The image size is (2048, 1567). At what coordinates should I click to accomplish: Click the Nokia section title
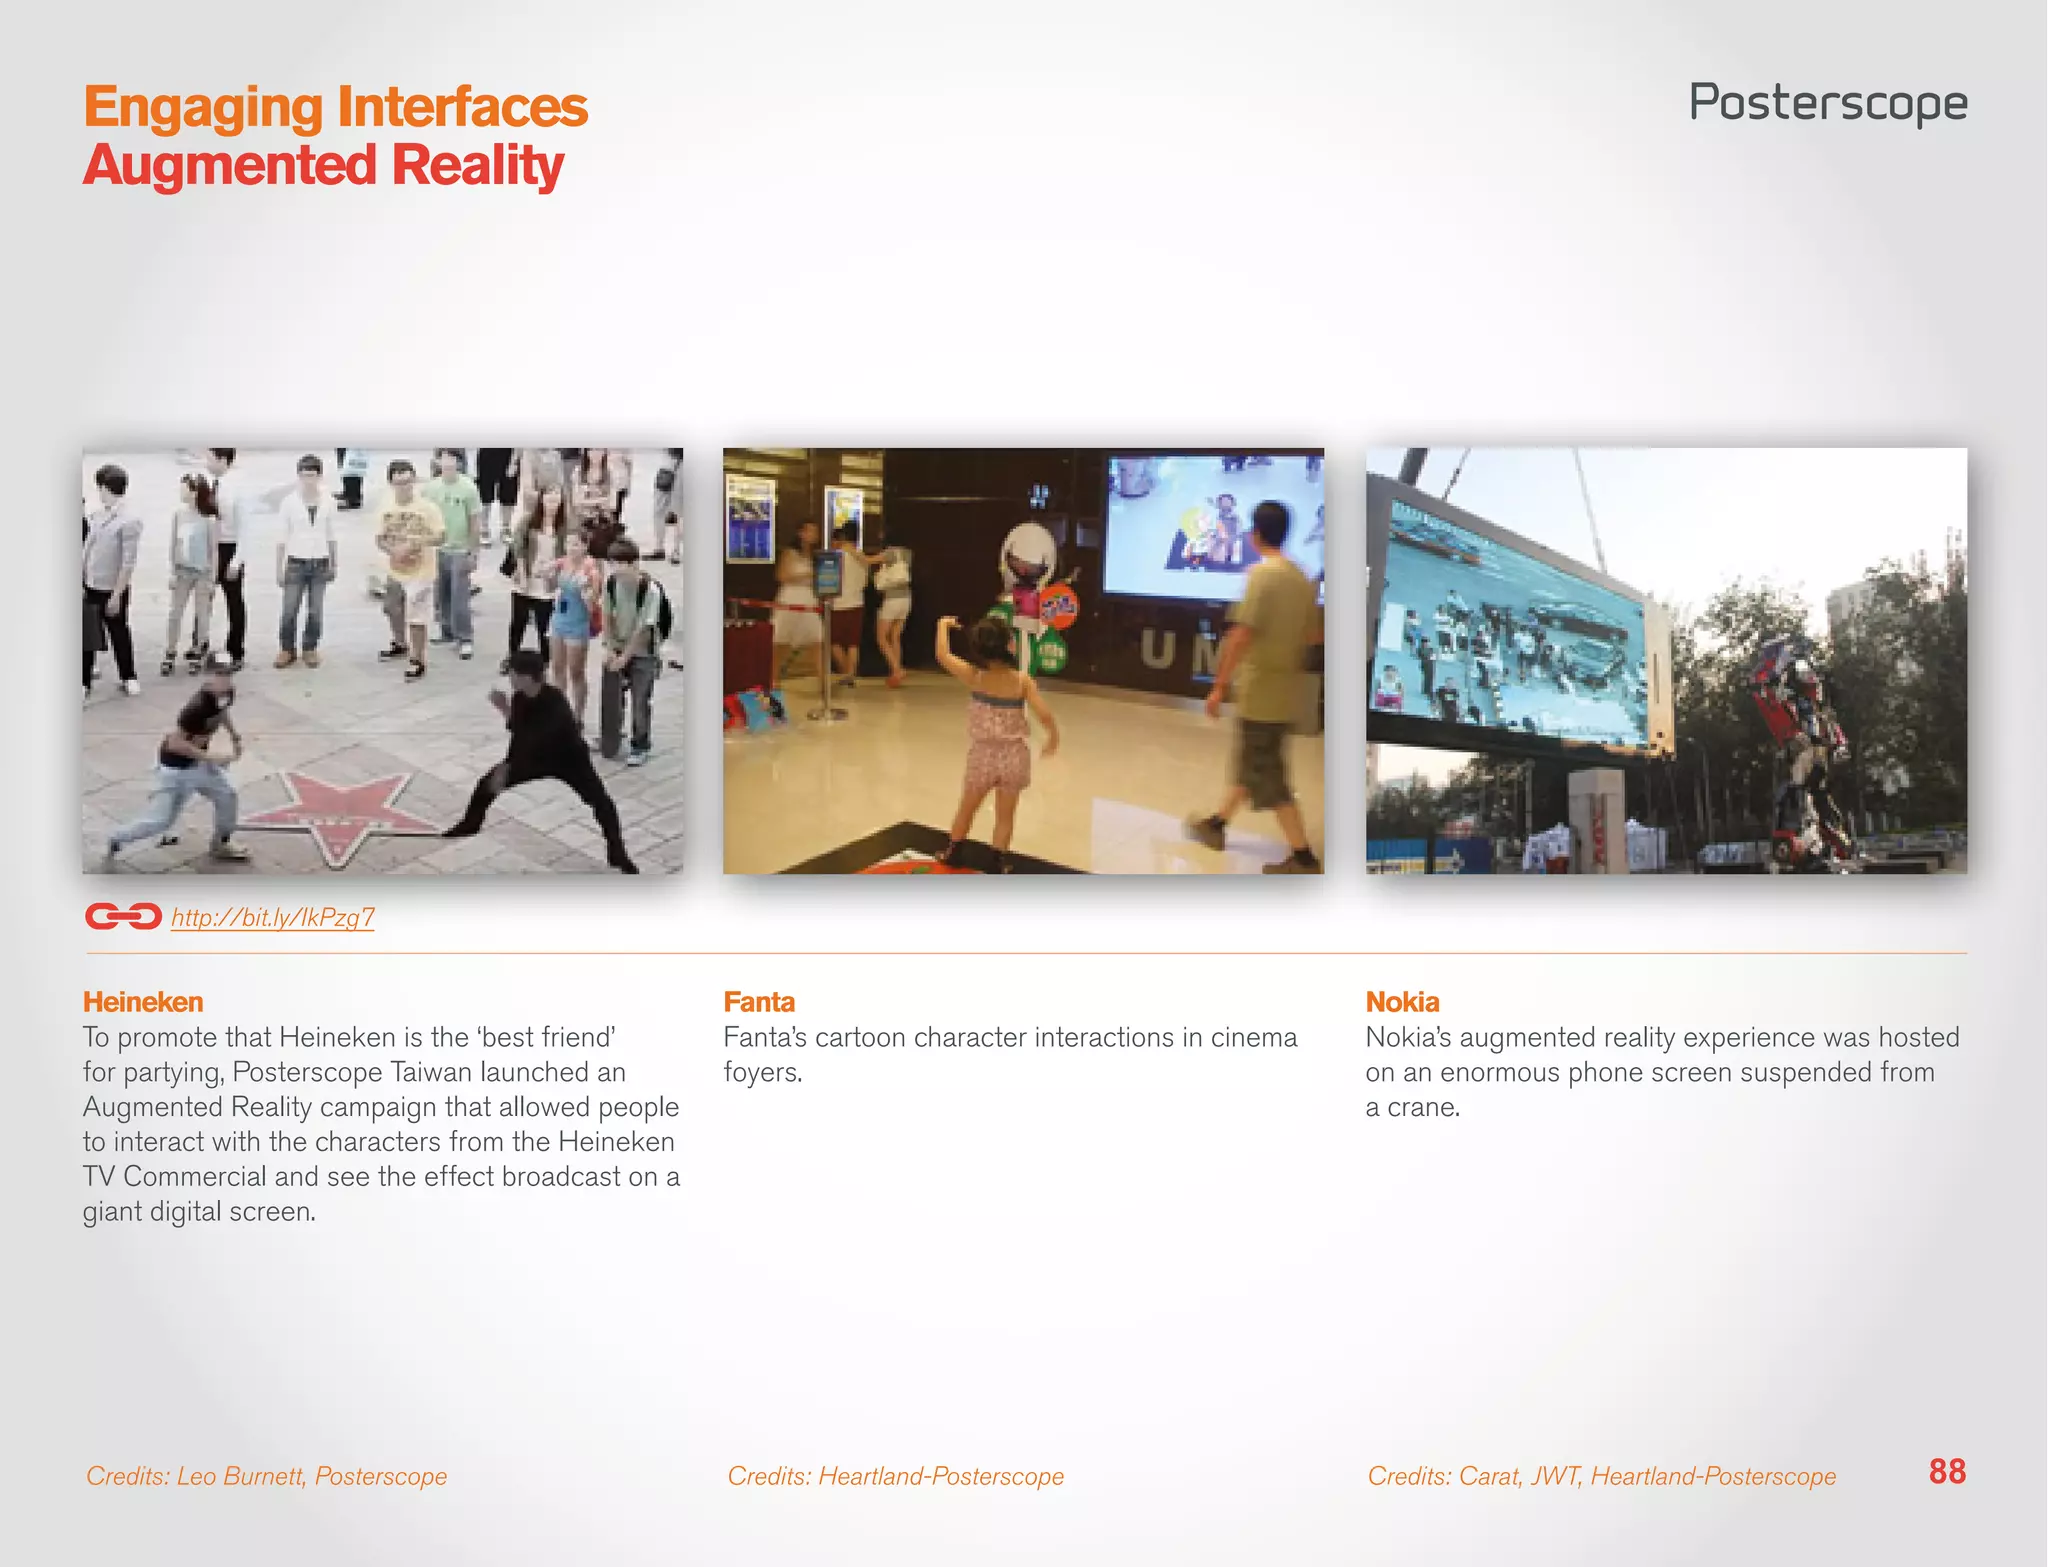tap(1402, 1001)
